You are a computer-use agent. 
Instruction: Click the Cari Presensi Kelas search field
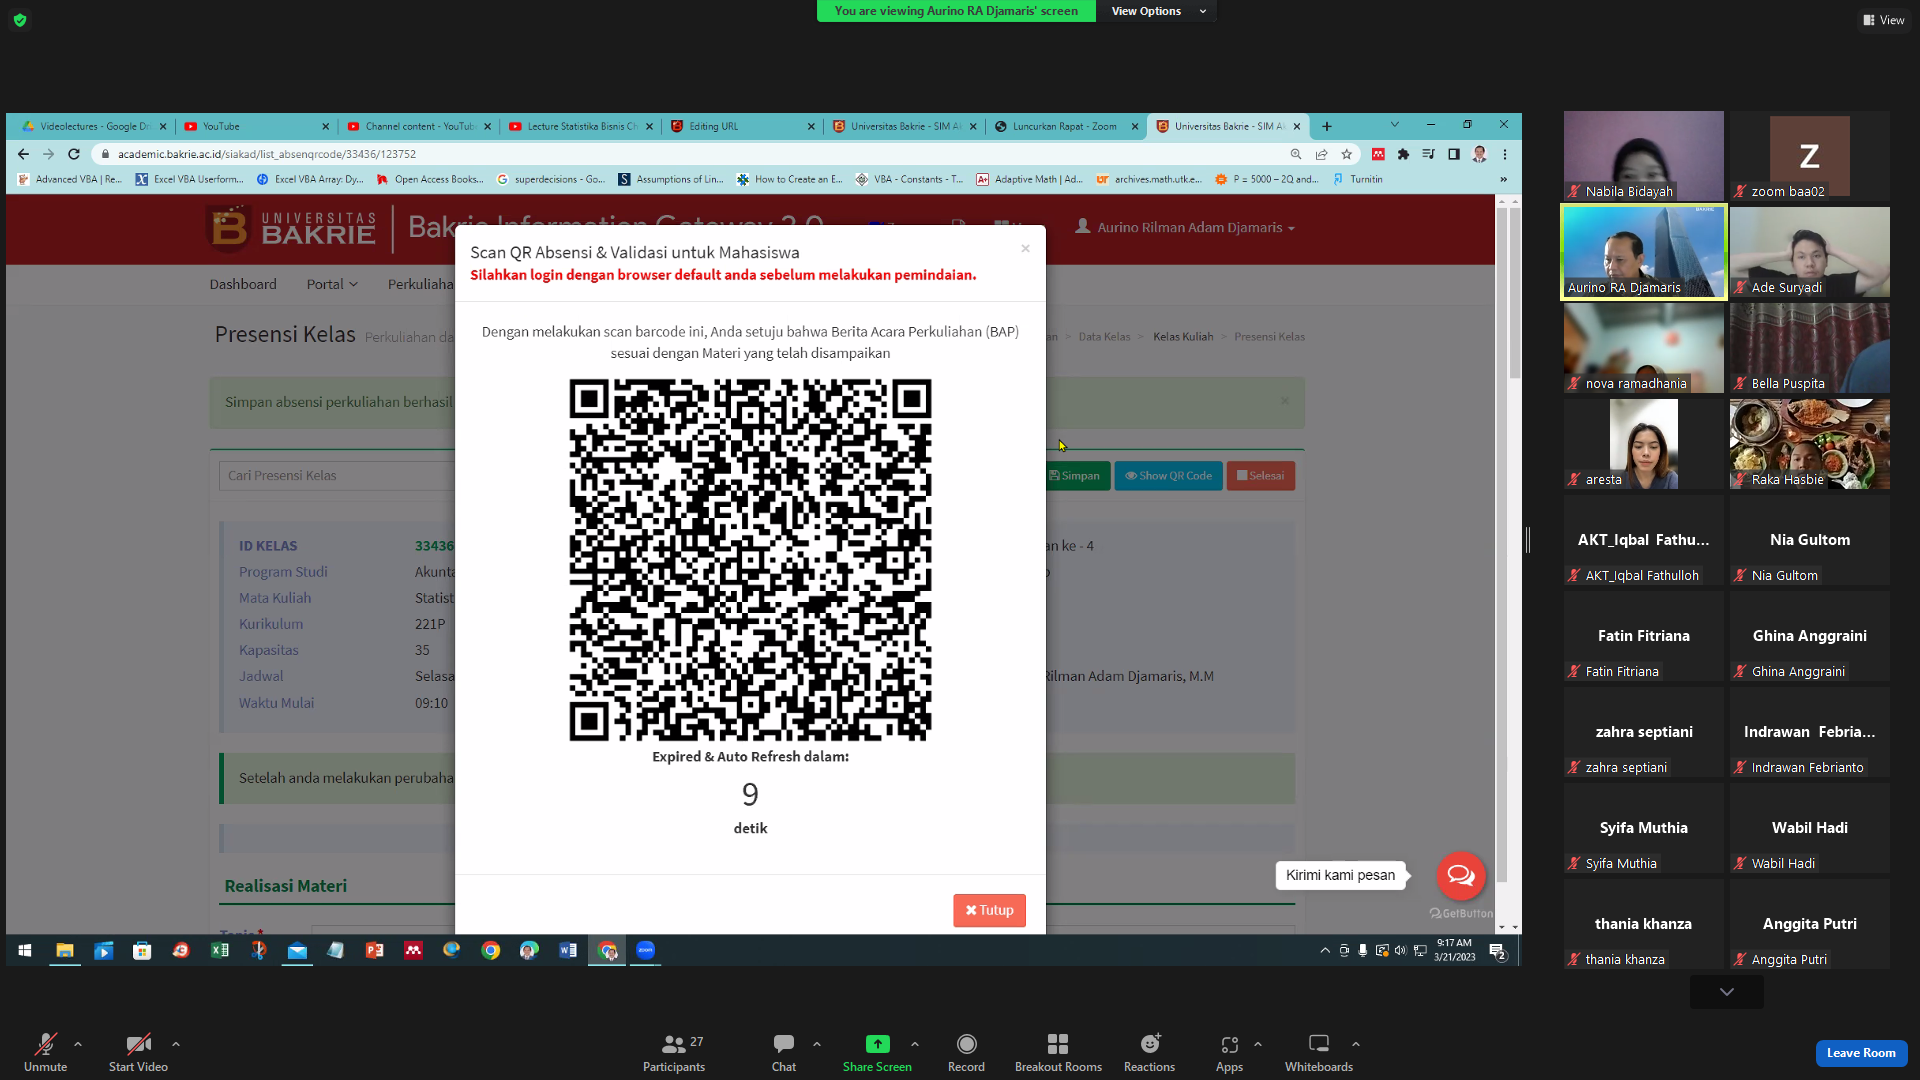coord(337,476)
